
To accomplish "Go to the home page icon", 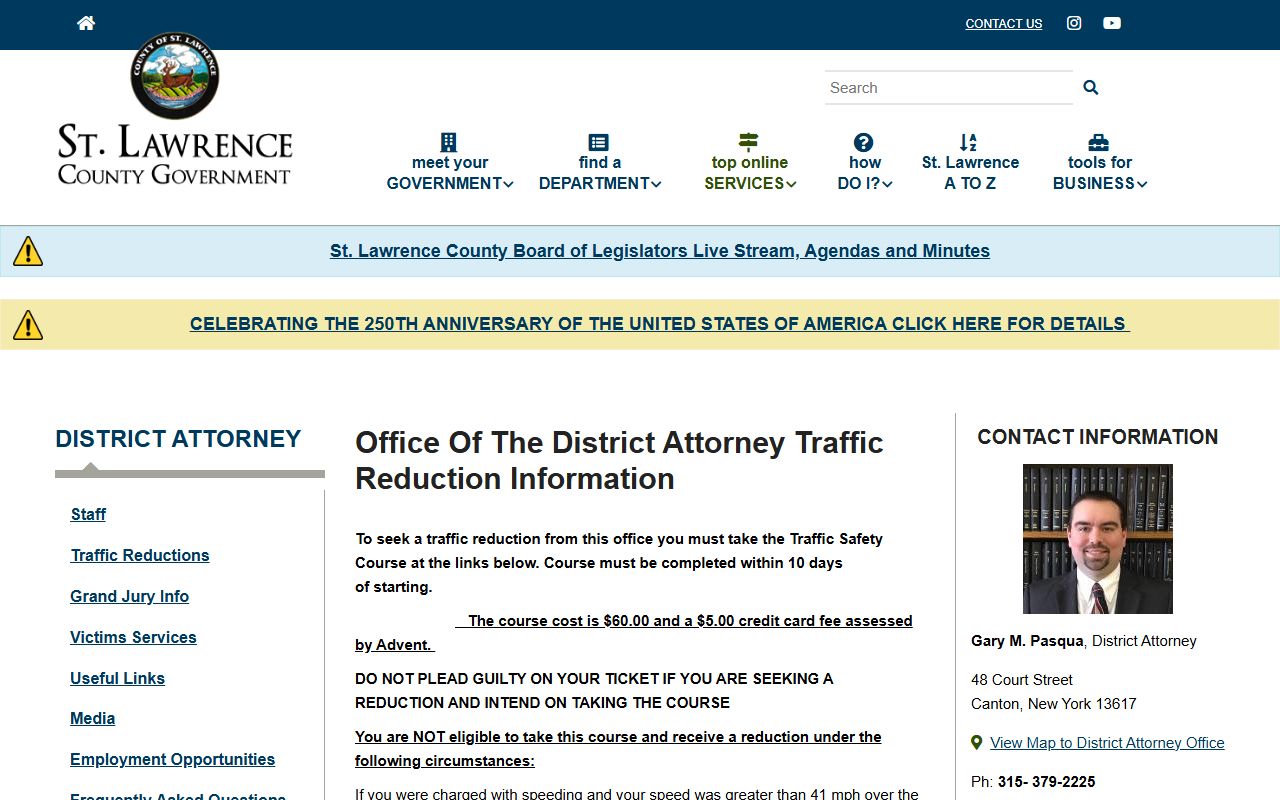I will [x=86, y=23].
